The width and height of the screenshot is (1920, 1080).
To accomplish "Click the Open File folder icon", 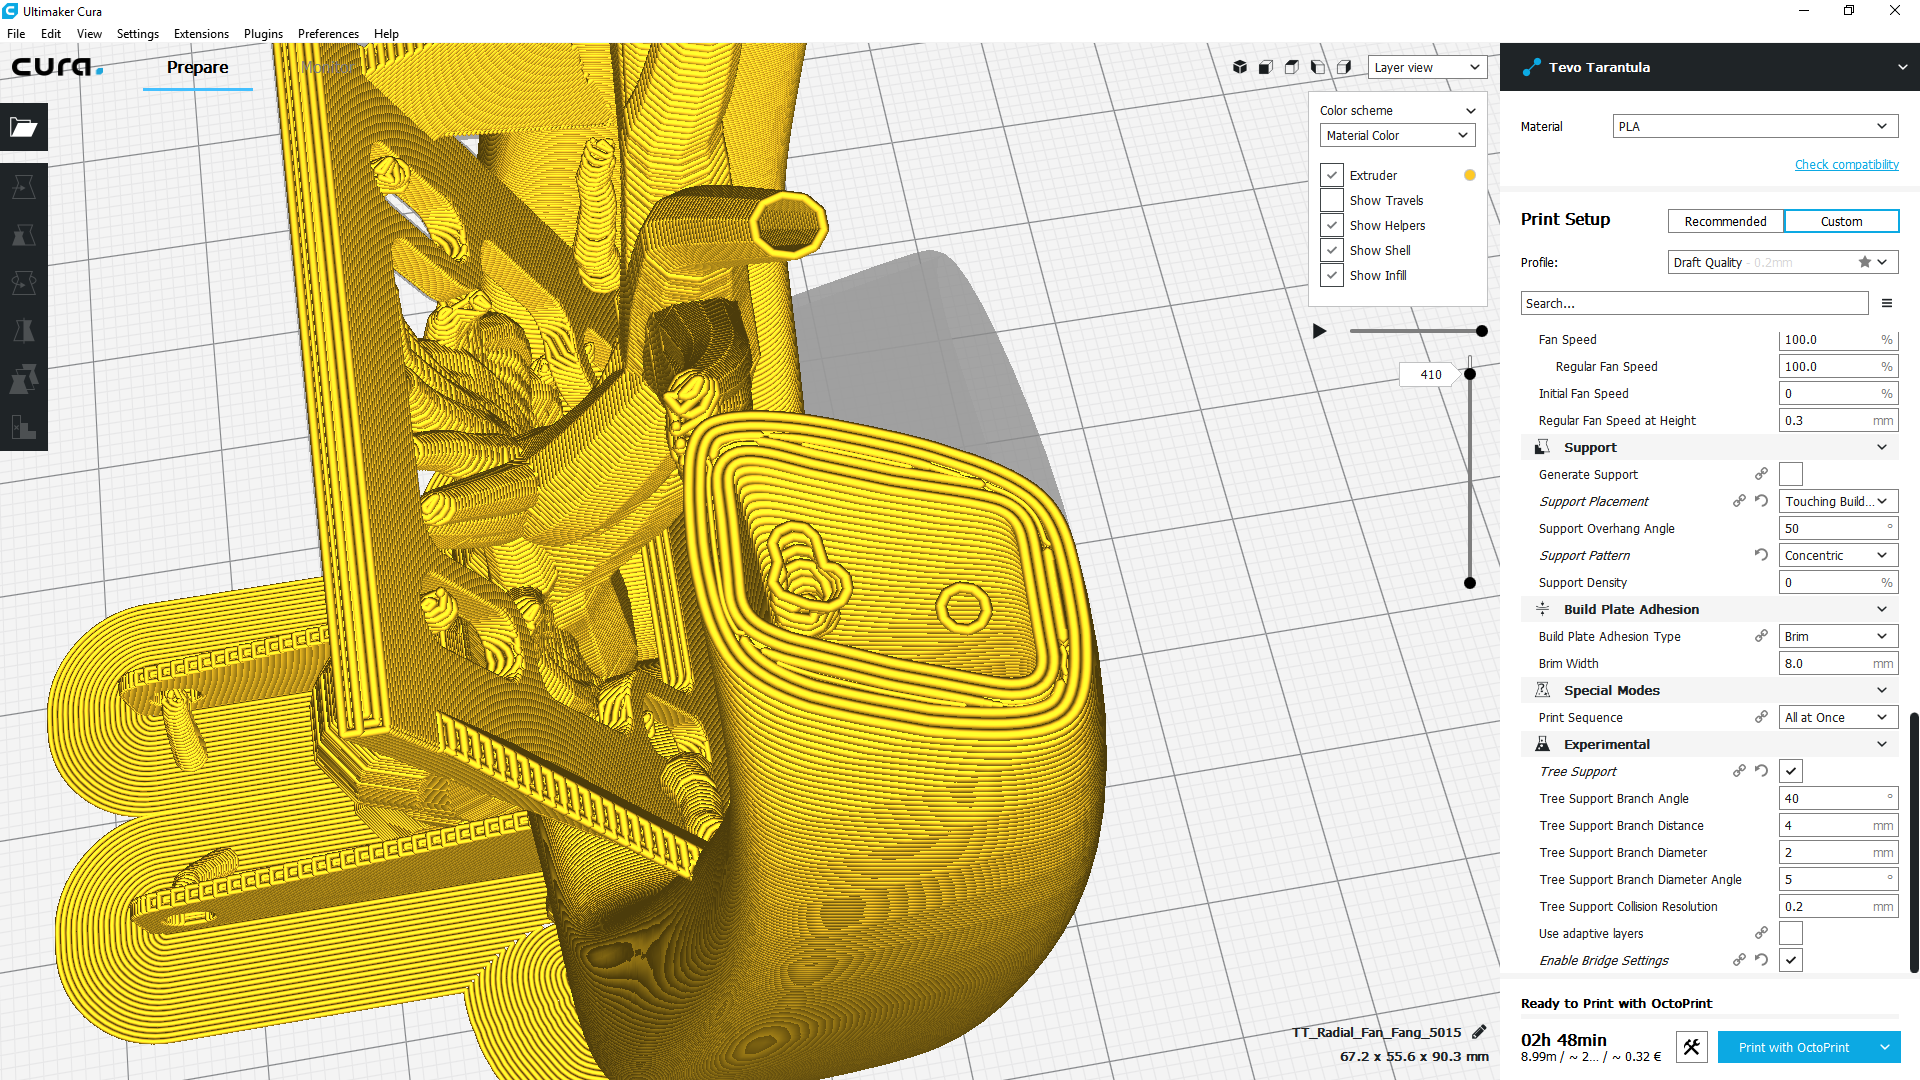I will tap(24, 127).
